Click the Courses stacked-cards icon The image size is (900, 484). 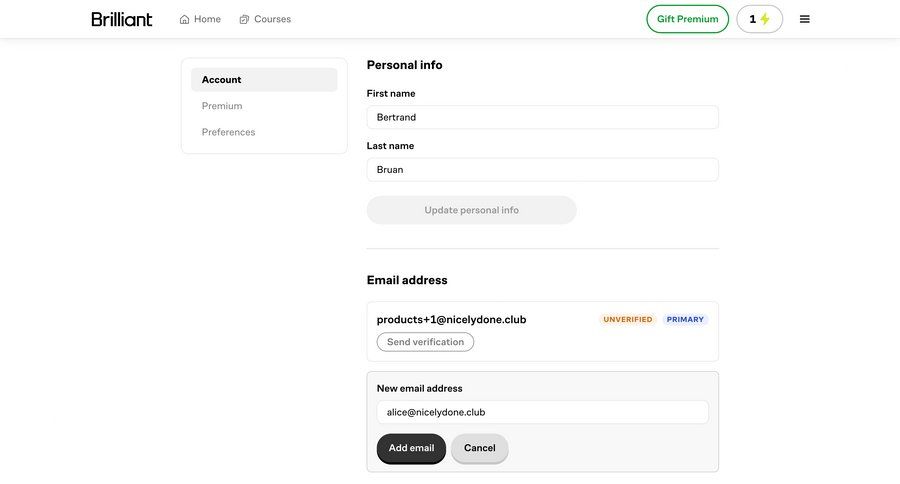244,19
